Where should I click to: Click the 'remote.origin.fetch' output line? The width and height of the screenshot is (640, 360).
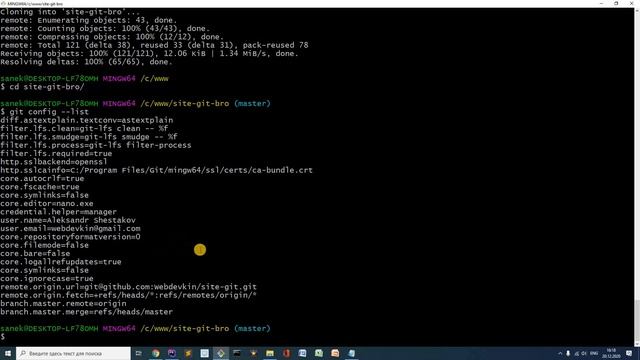129,295
